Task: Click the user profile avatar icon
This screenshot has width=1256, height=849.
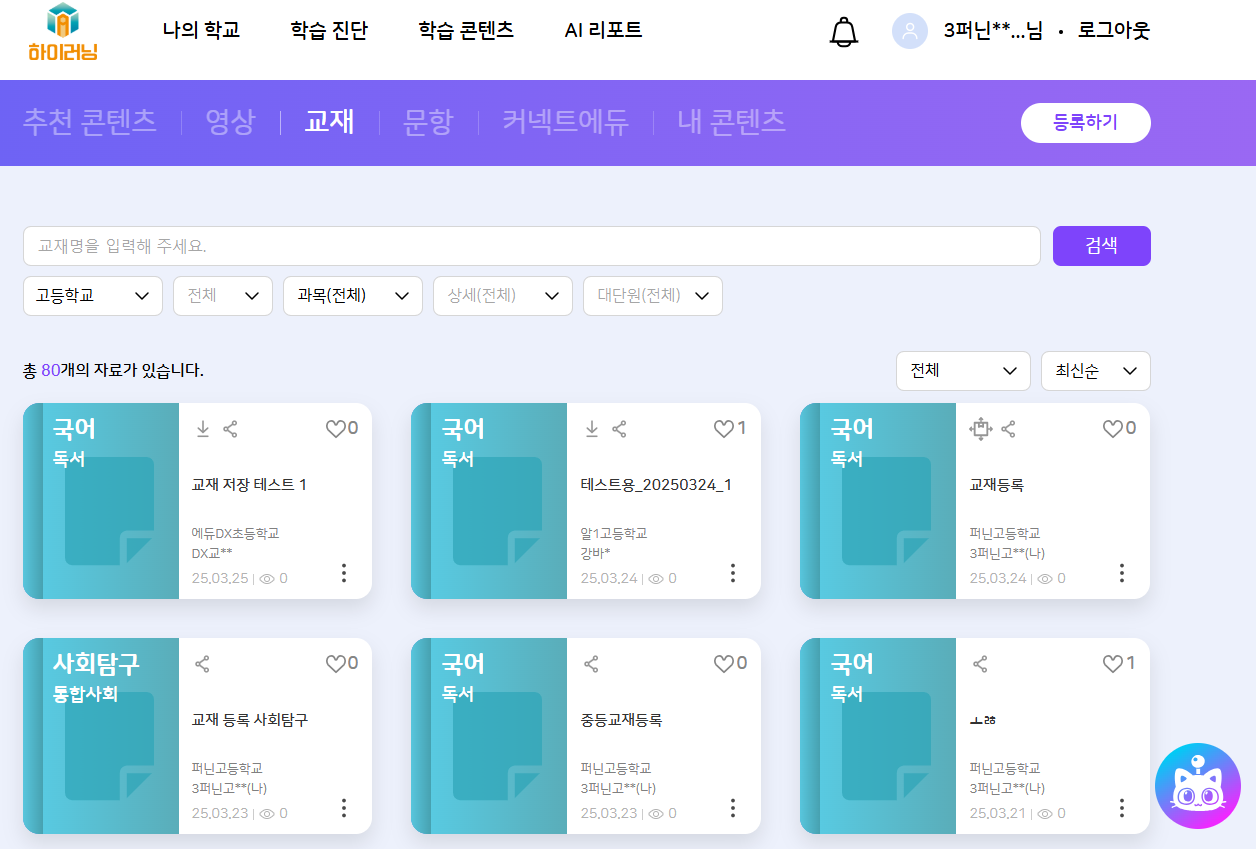Action: point(910,31)
